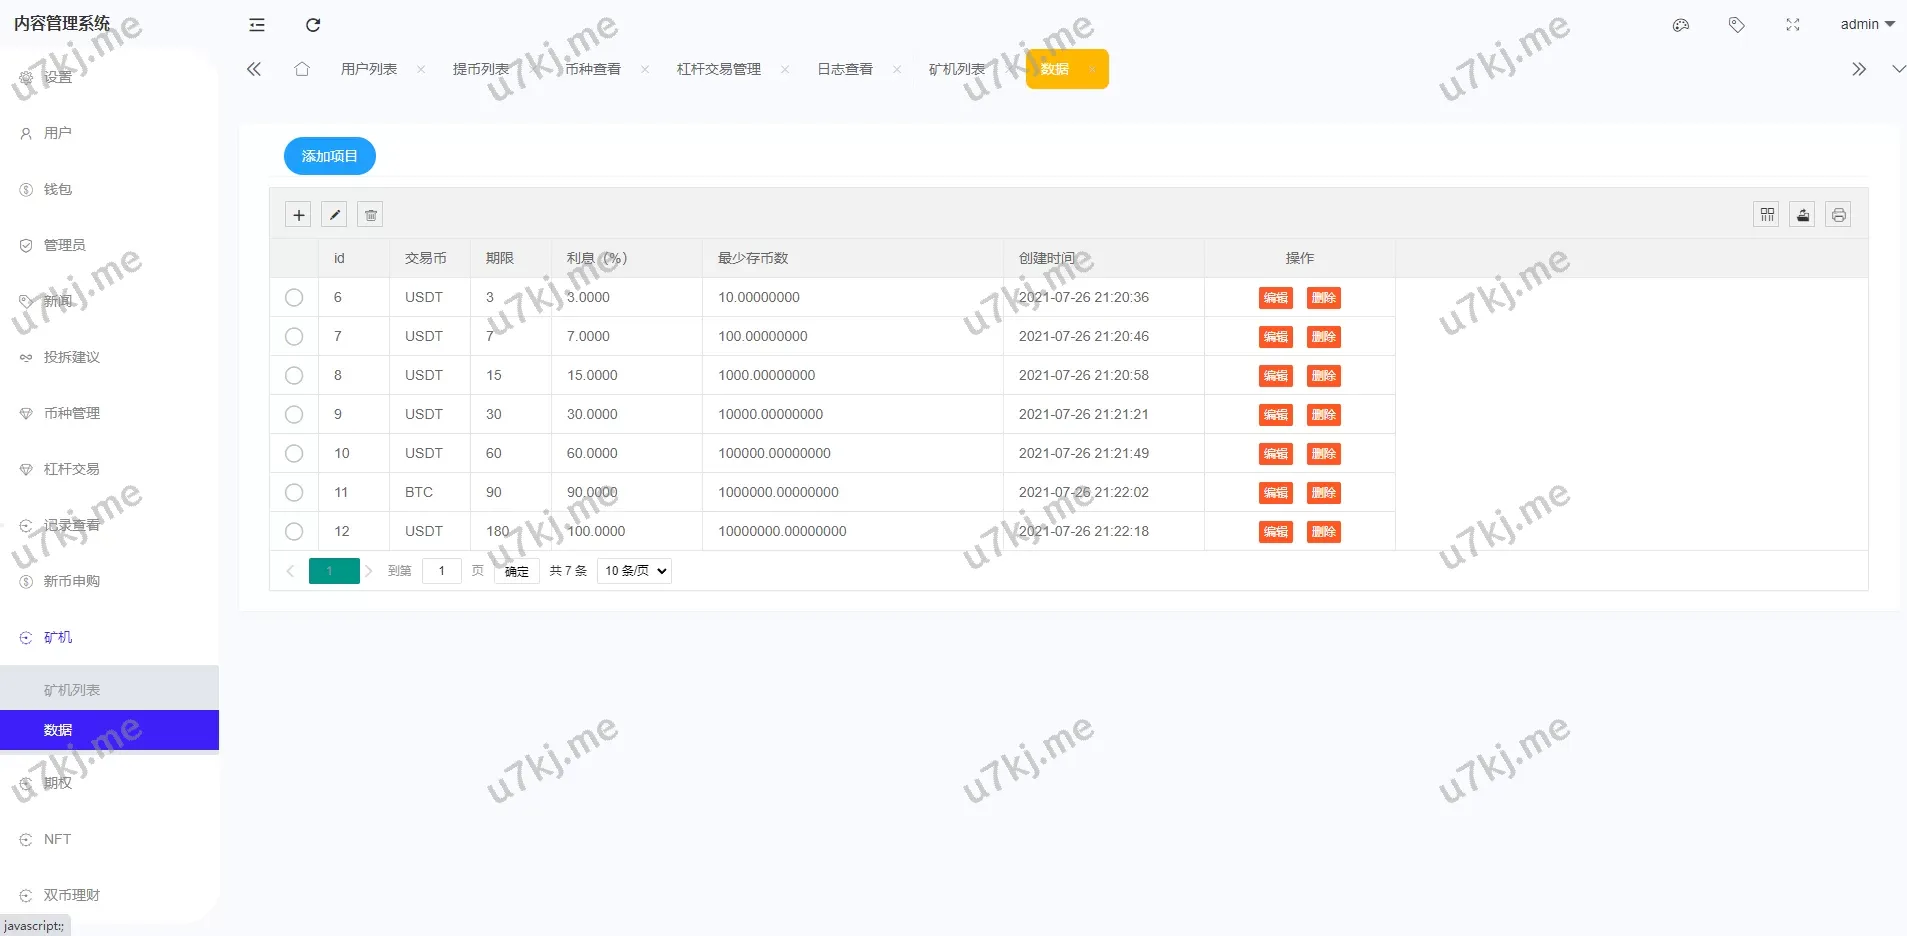Click the trash delete icon in table toolbar
1907x936 pixels.
coord(370,215)
